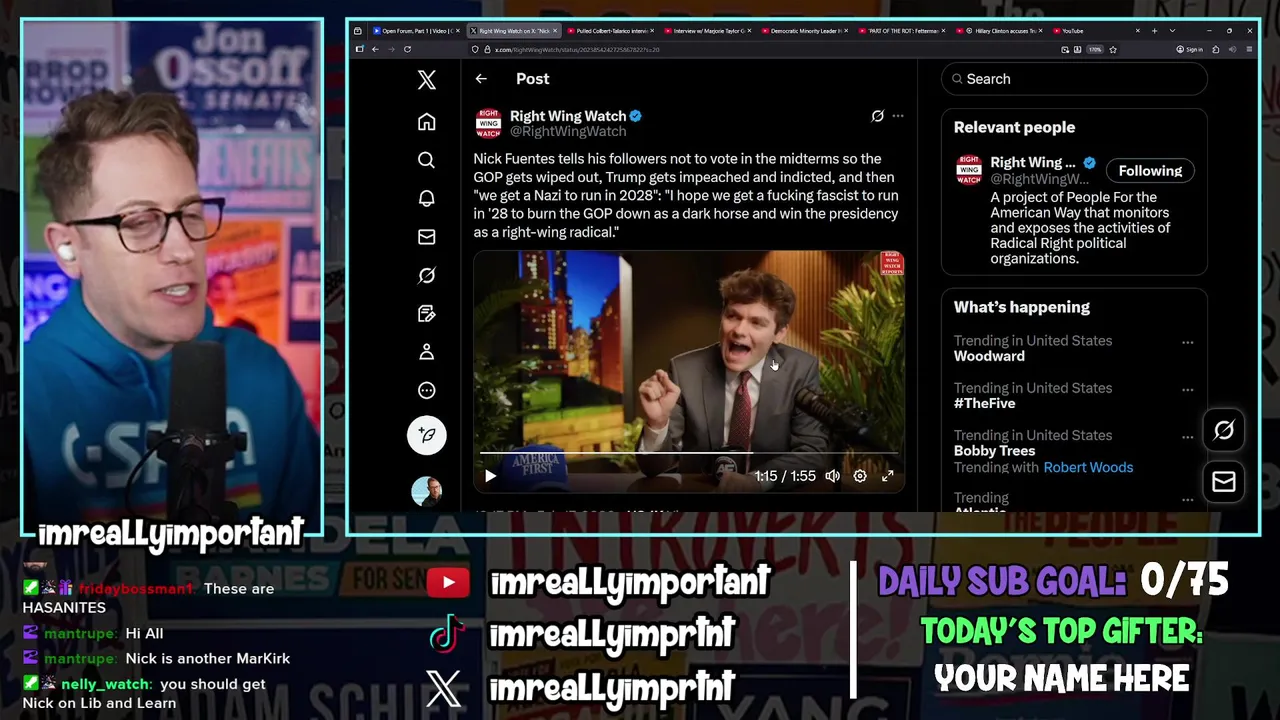Switch to the YouTube browser tab

(1095, 31)
